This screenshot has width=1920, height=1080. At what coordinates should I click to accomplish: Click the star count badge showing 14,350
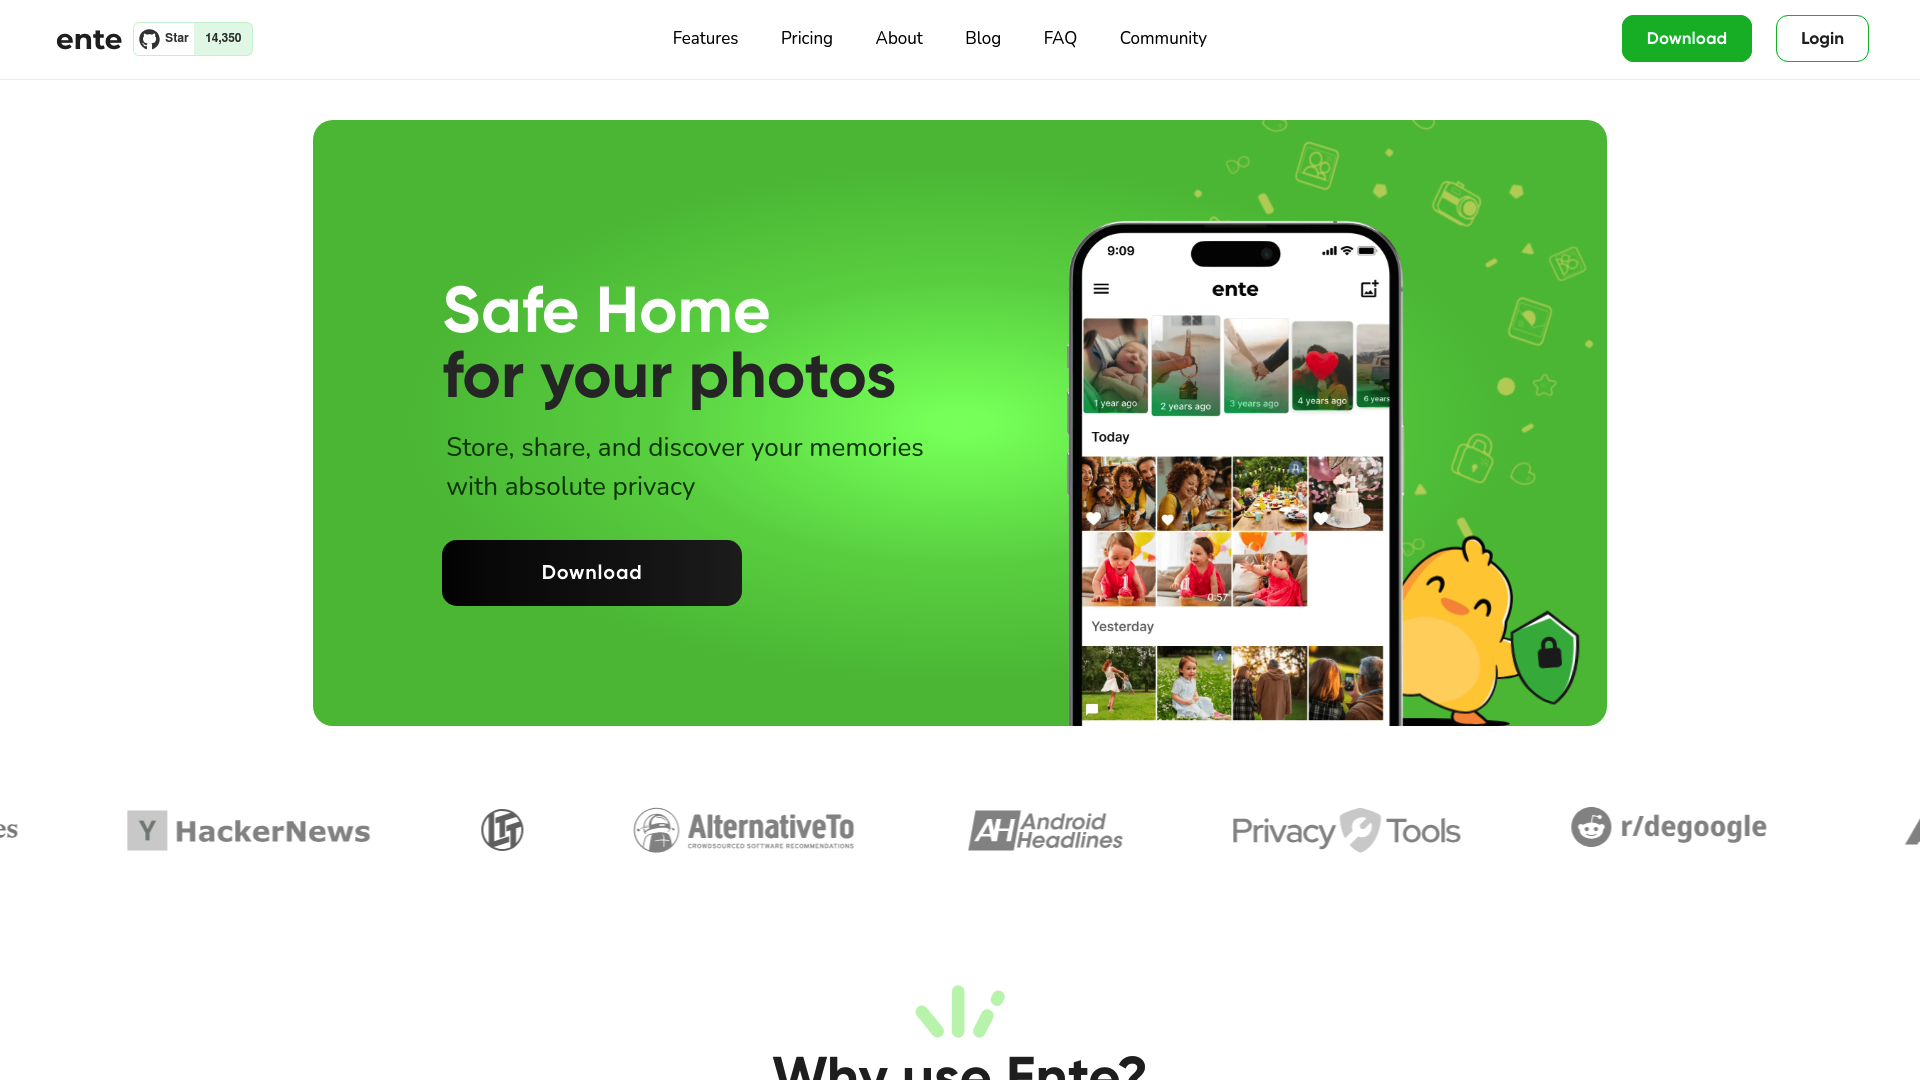point(222,37)
